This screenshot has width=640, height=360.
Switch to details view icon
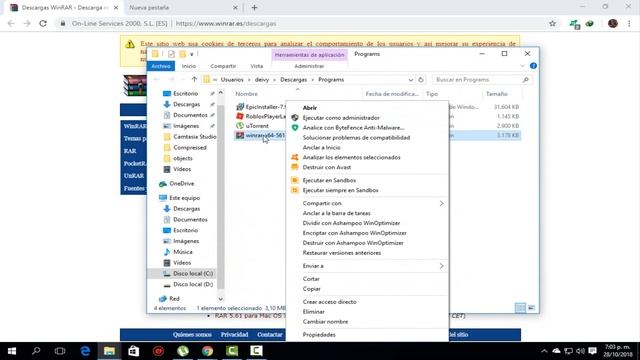click(x=520, y=308)
